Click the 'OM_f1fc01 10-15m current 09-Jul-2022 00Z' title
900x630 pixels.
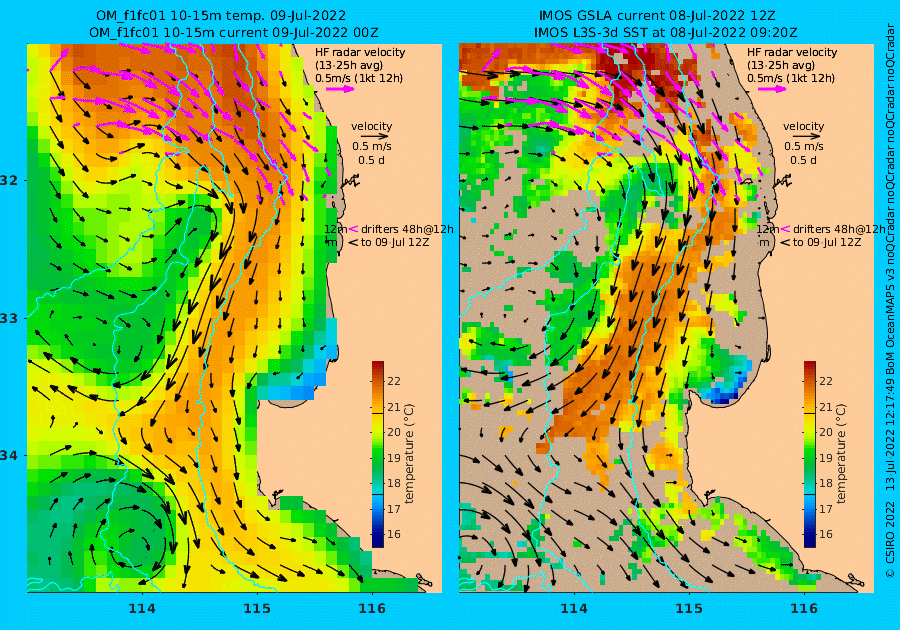coord(234,33)
